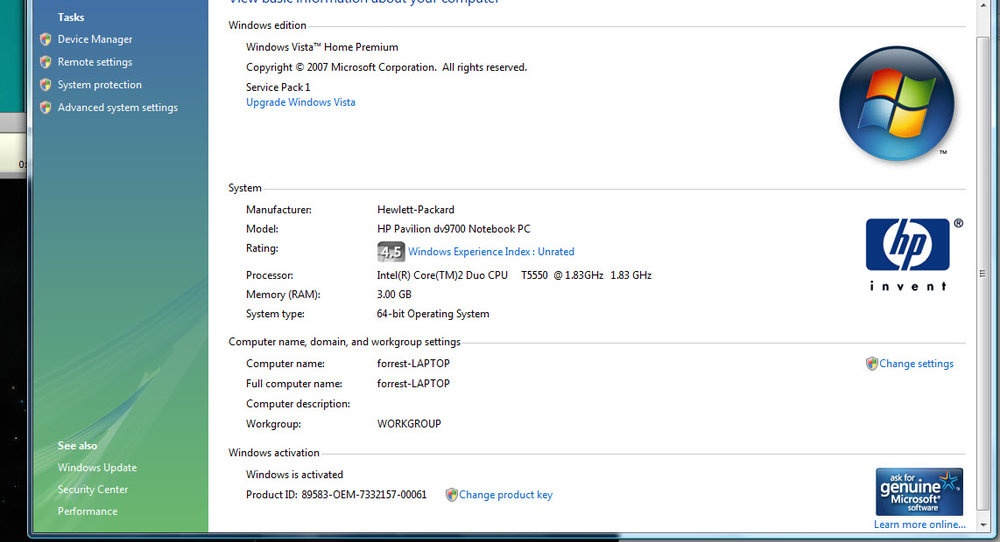Click Change settings for computer name
This screenshot has height=542, width=1000.
click(916, 363)
